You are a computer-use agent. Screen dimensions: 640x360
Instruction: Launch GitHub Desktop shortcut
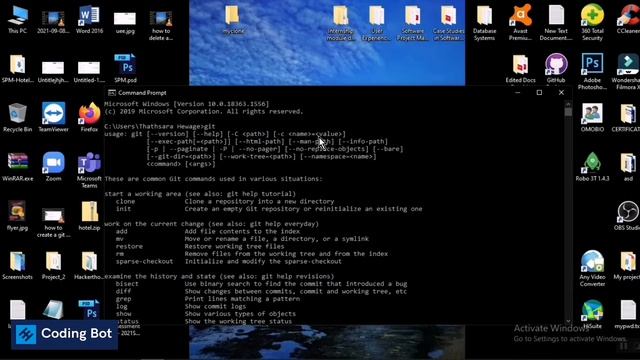tap(556, 68)
